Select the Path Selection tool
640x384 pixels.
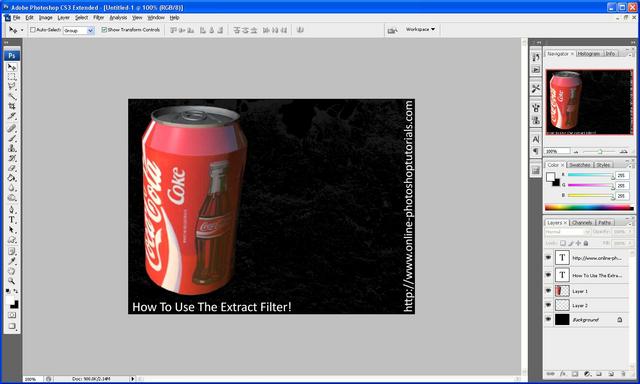[x=12, y=230]
